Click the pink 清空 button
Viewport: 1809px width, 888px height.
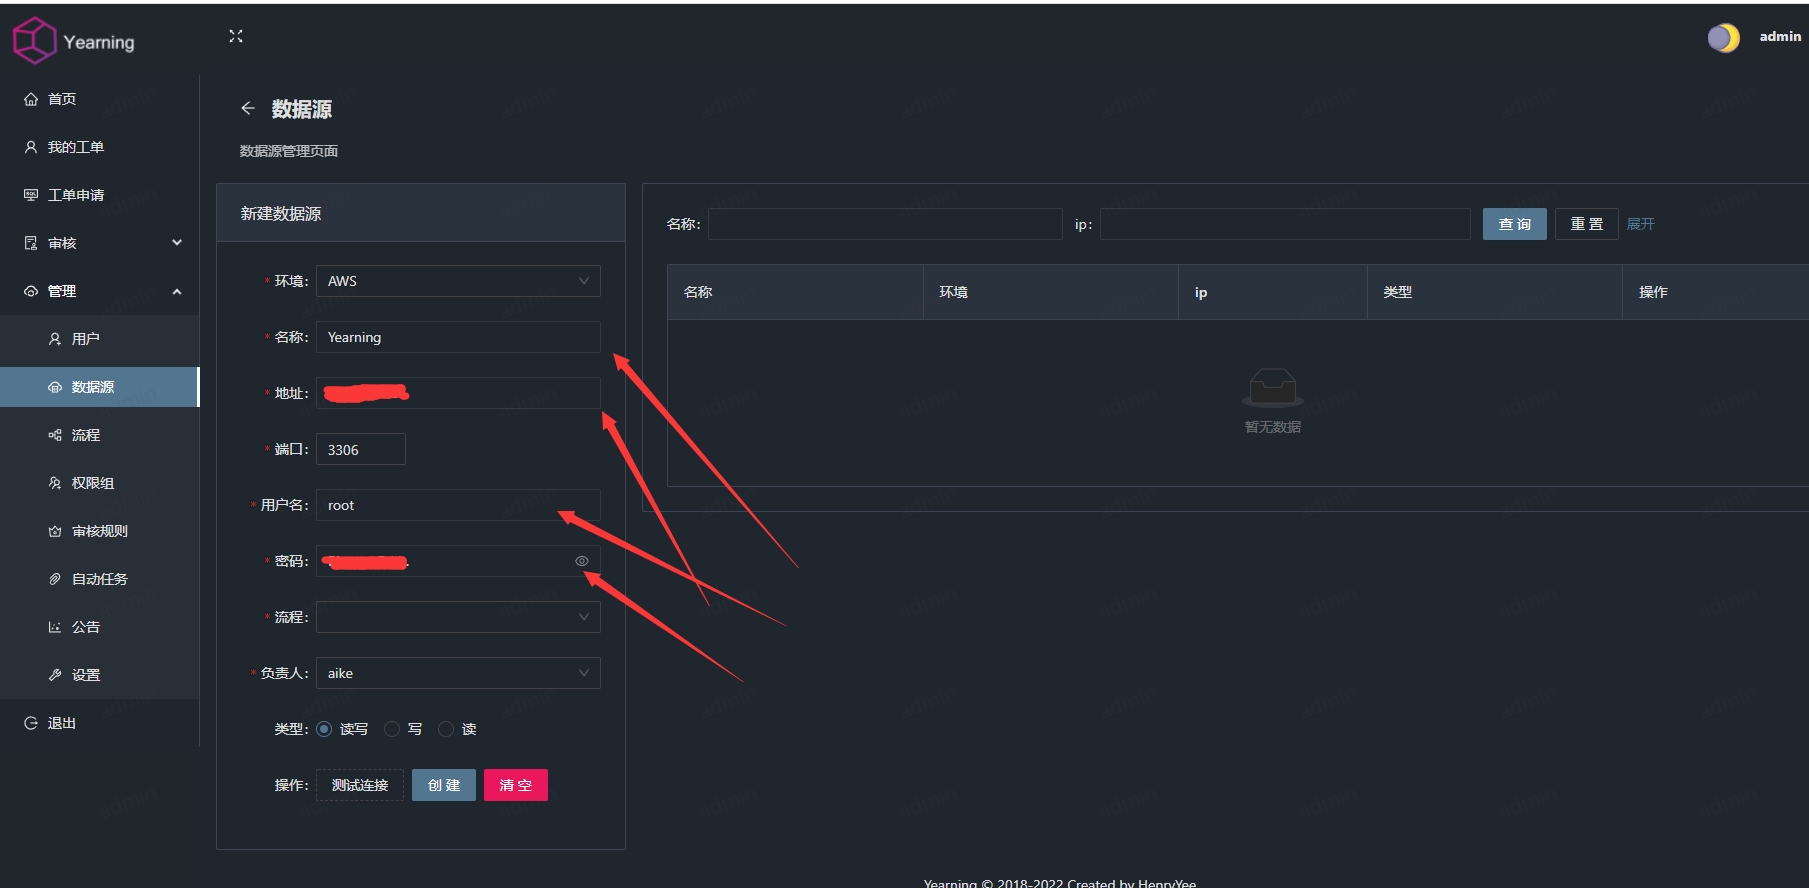click(516, 785)
